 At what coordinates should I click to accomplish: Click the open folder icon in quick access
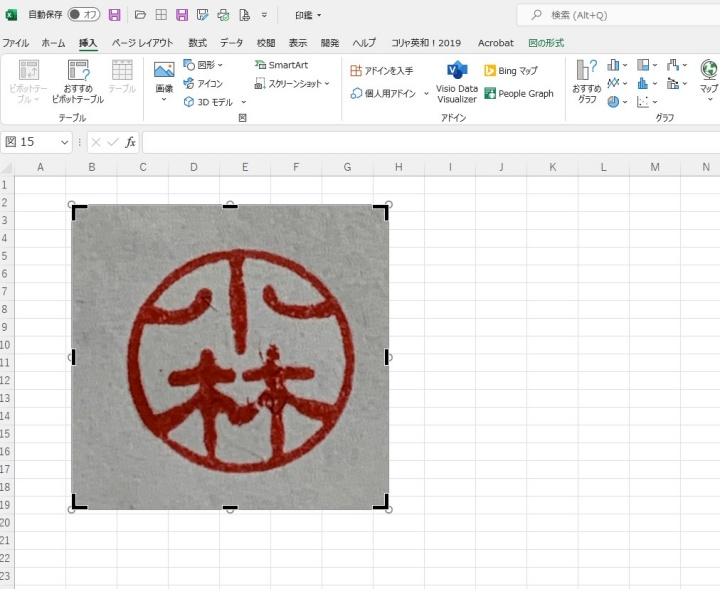140,15
